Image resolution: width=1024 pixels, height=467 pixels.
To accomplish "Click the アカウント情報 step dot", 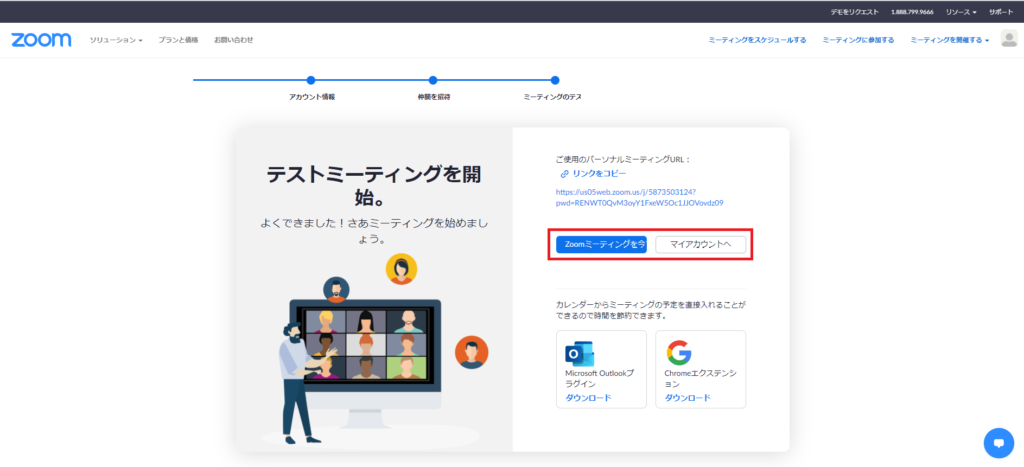I will (x=311, y=80).
